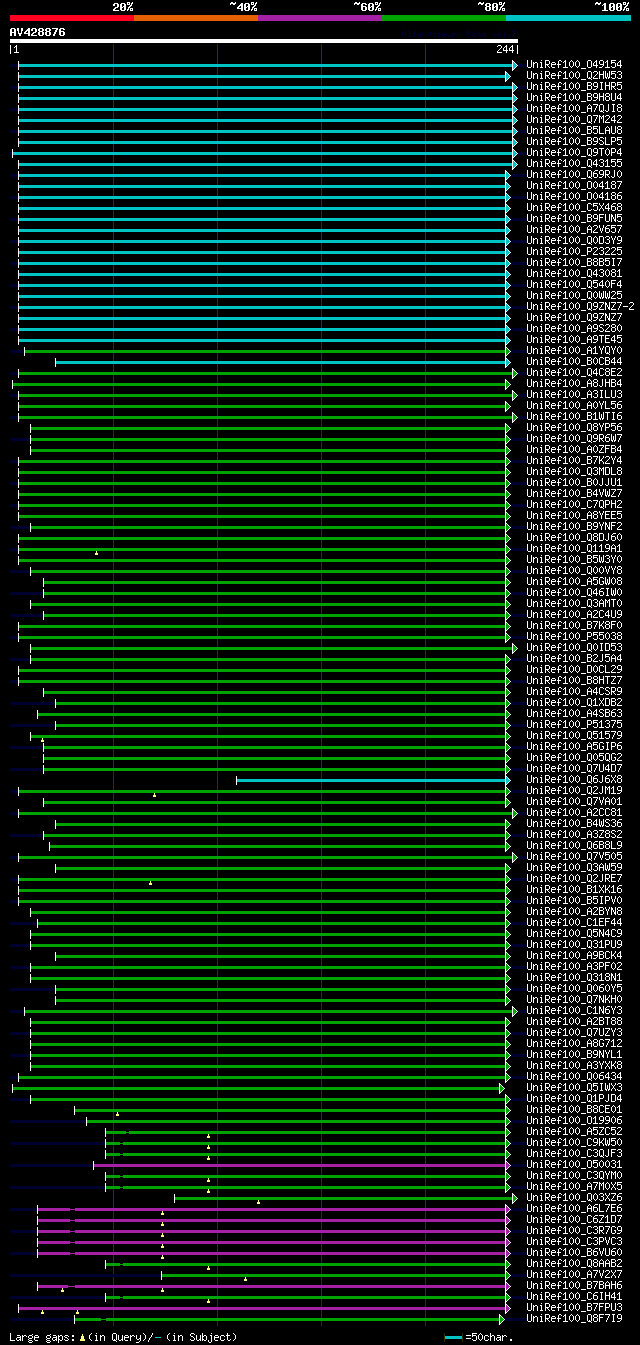The width and height of the screenshot is (640, 1345).
Task: Select the UniRef100_P51375 label
Action: (574, 725)
